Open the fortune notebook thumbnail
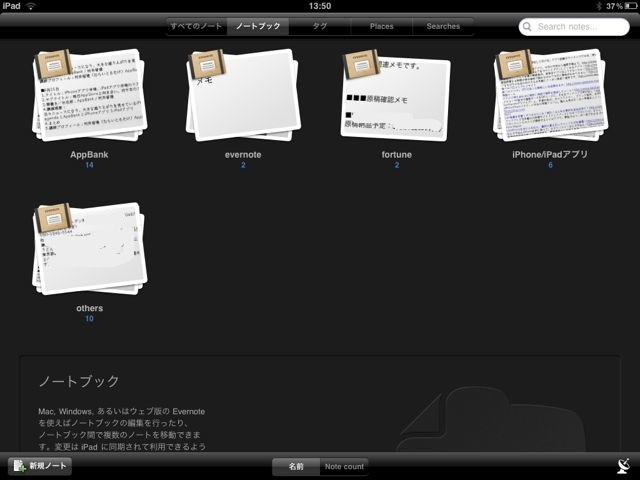Viewport: 640px width, 480px height. 396,96
